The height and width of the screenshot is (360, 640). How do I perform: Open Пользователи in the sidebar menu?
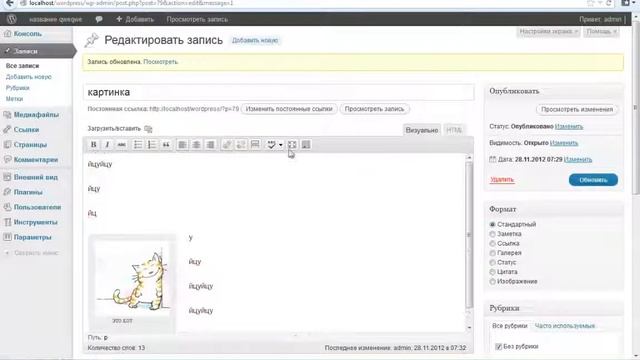click(x=37, y=207)
